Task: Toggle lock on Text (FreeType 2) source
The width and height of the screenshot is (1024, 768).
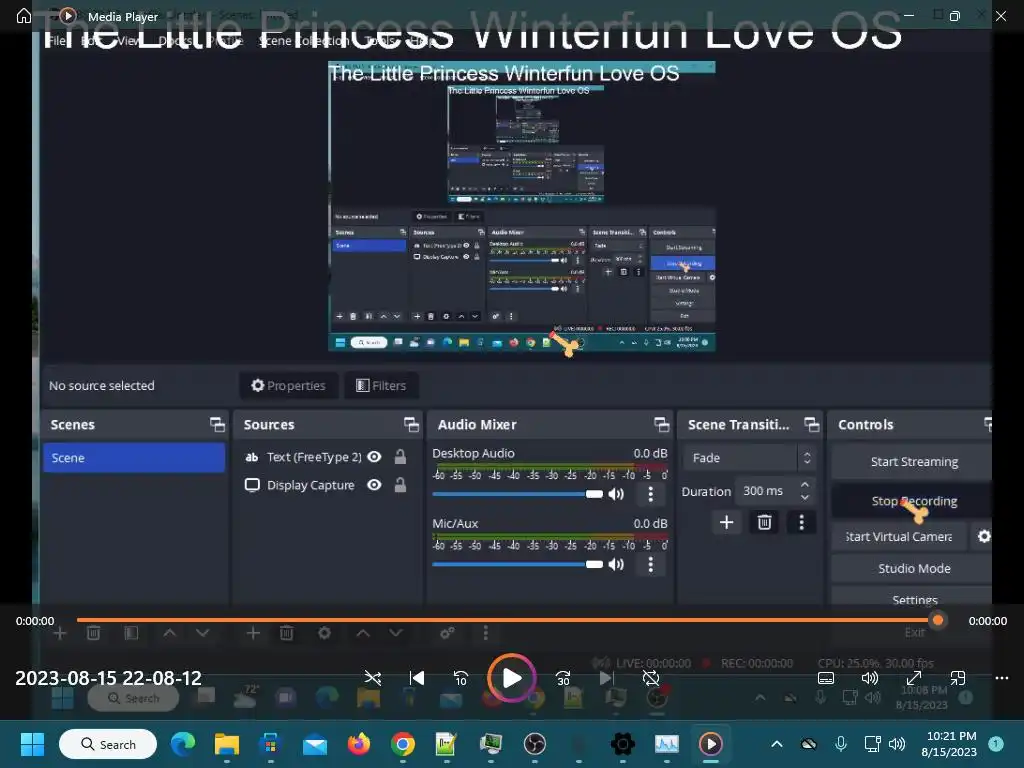Action: [400, 457]
